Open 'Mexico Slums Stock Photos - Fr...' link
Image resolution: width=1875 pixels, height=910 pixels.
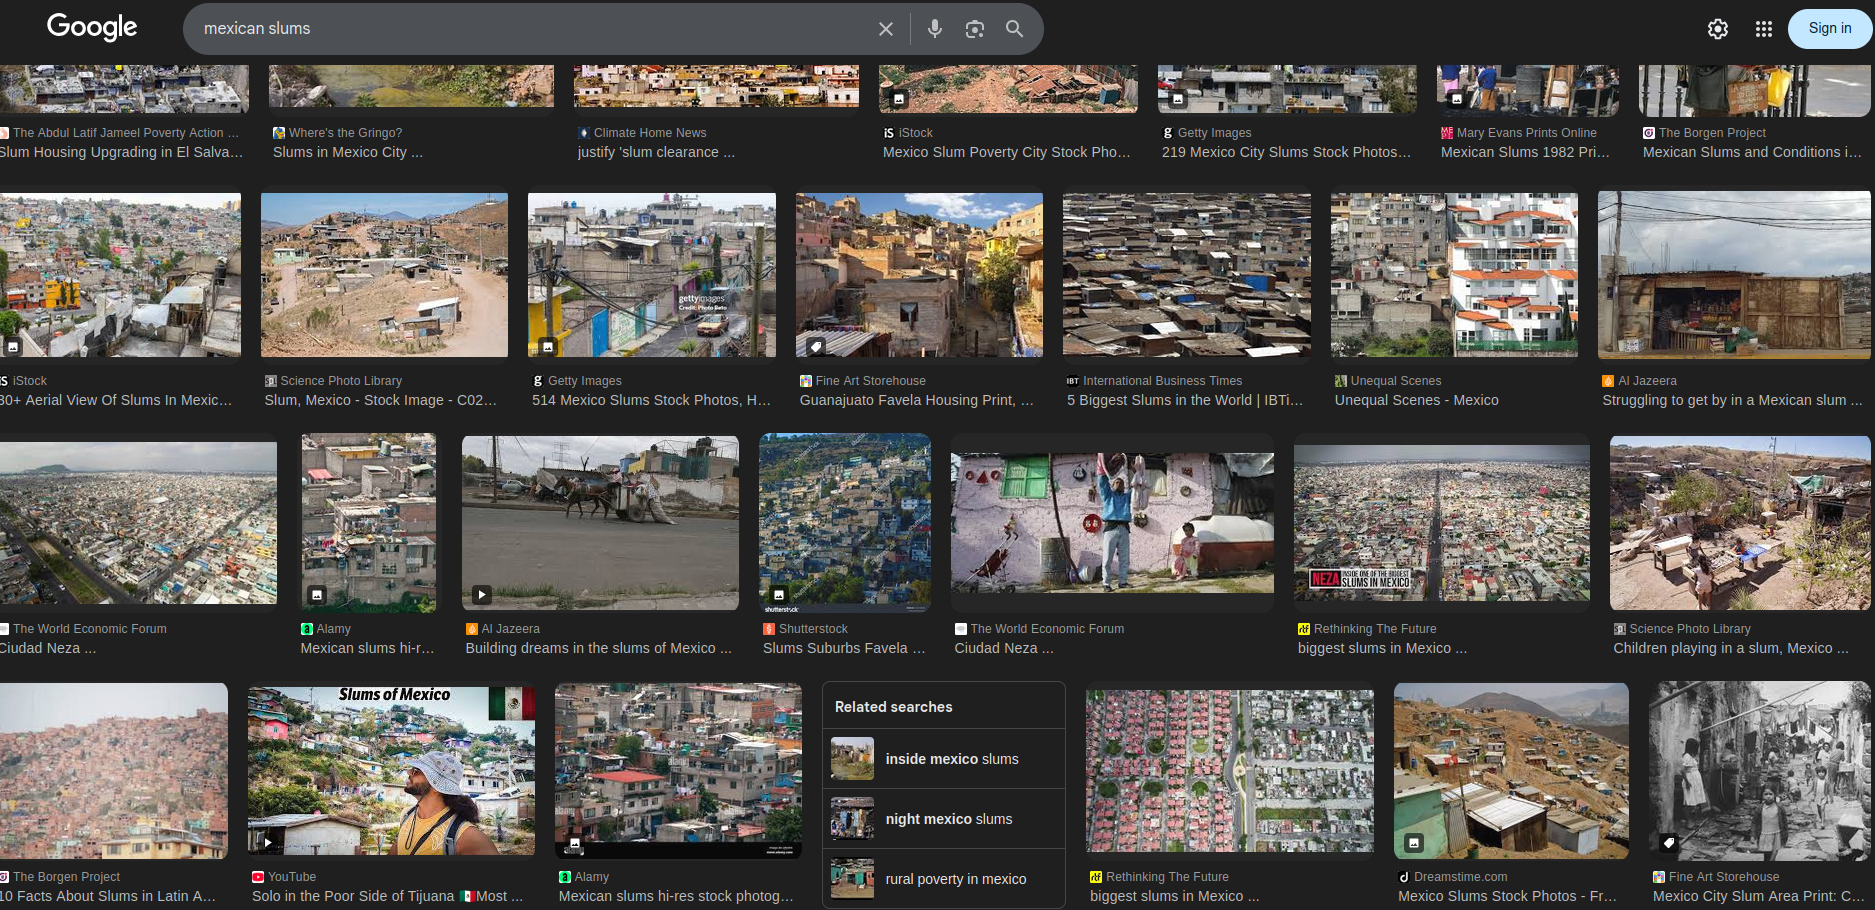1507,896
